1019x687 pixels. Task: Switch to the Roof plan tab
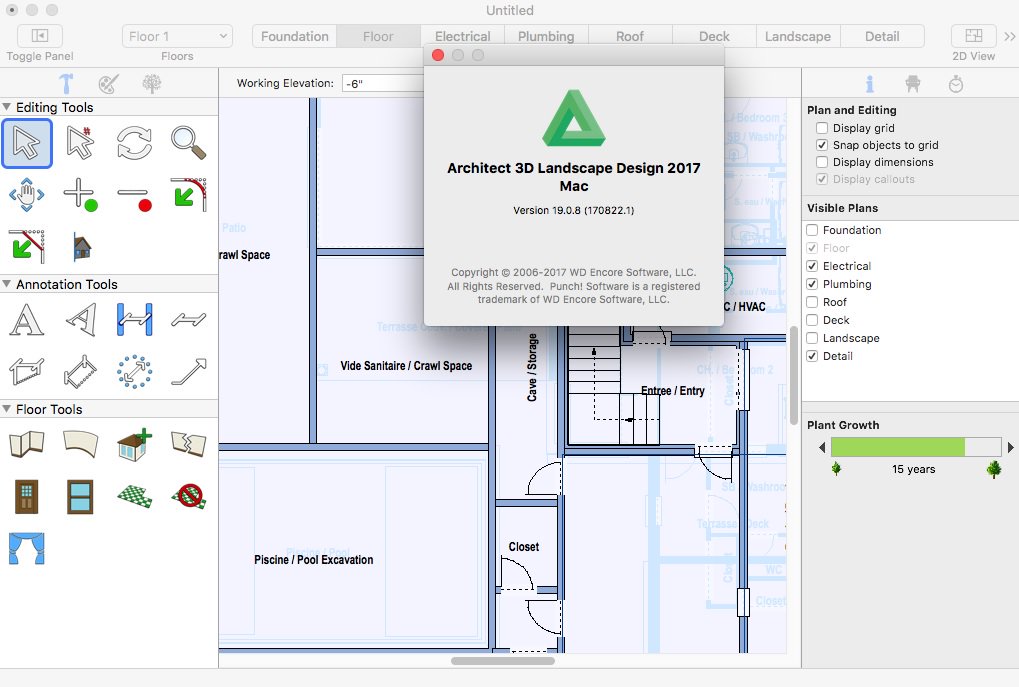[x=630, y=36]
